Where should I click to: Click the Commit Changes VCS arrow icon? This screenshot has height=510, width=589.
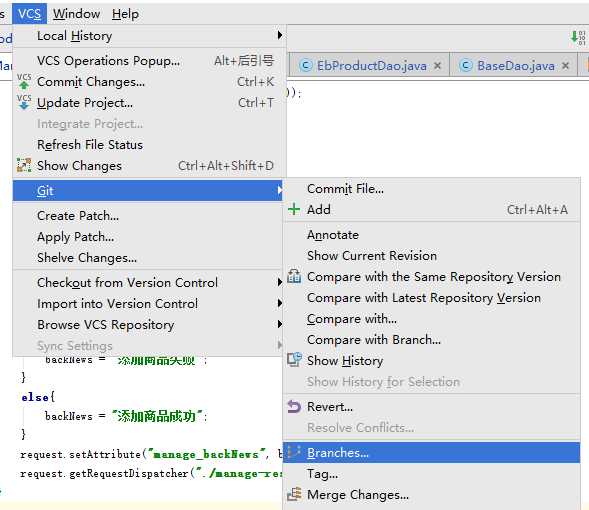pyautogui.click(x=24, y=81)
